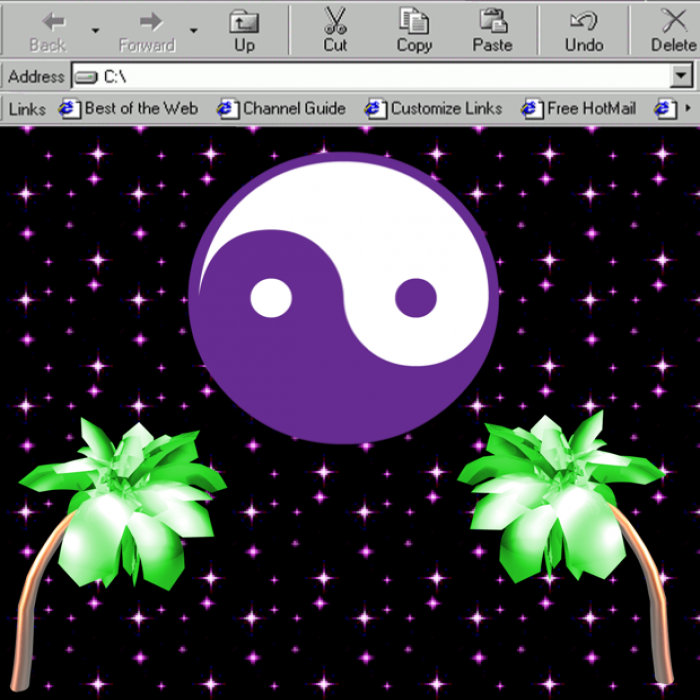Viewport: 700px width, 700px height.
Task: Click the Paste clipboard icon
Action: tap(492, 28)
